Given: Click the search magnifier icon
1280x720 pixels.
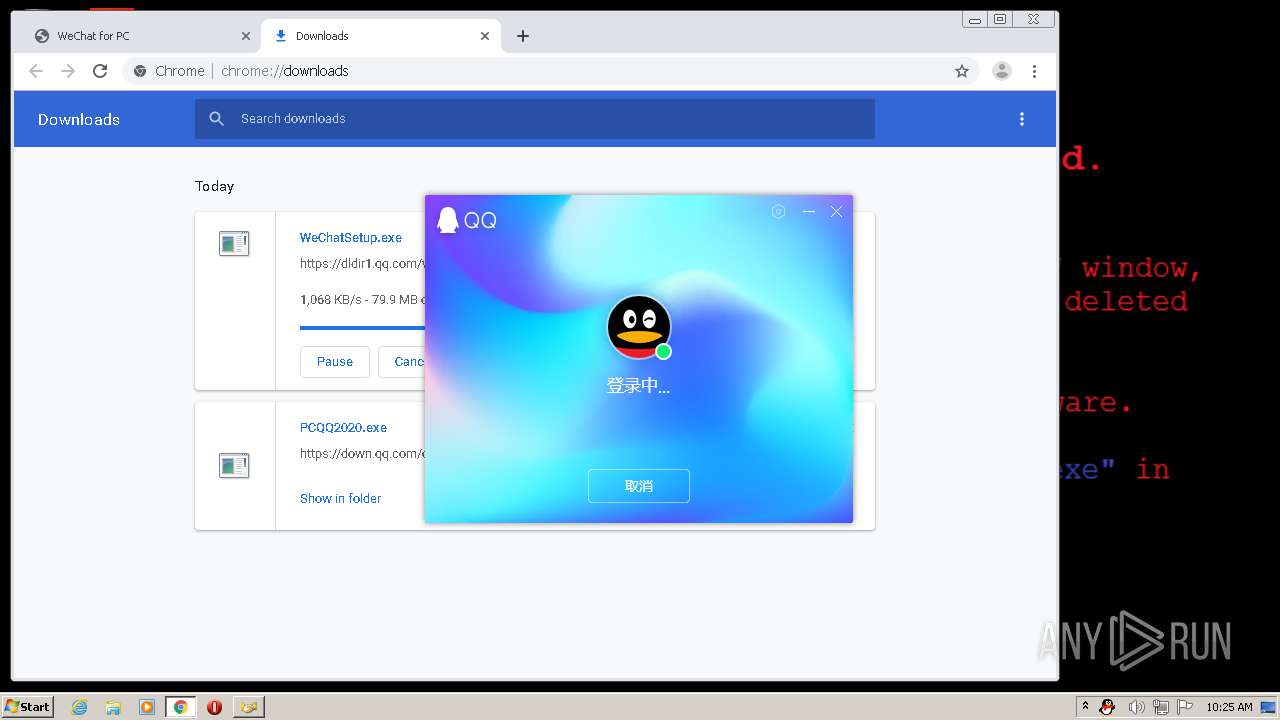Looking at the screenshot, I should pos(216,119).
